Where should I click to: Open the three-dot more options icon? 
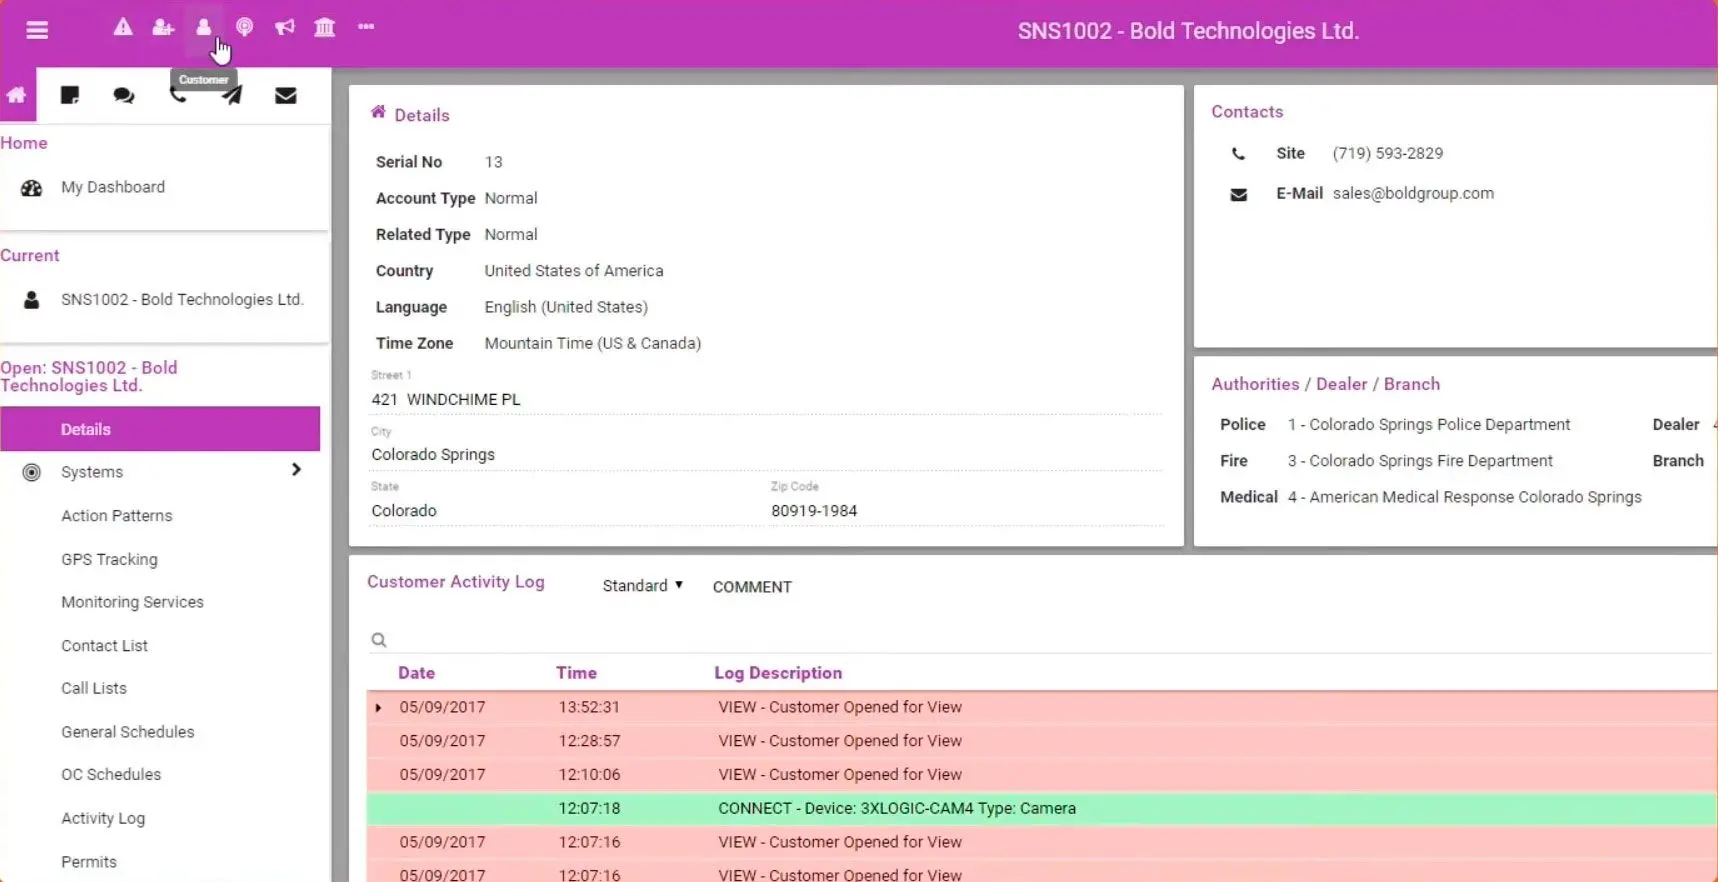[x=366, y=27]
